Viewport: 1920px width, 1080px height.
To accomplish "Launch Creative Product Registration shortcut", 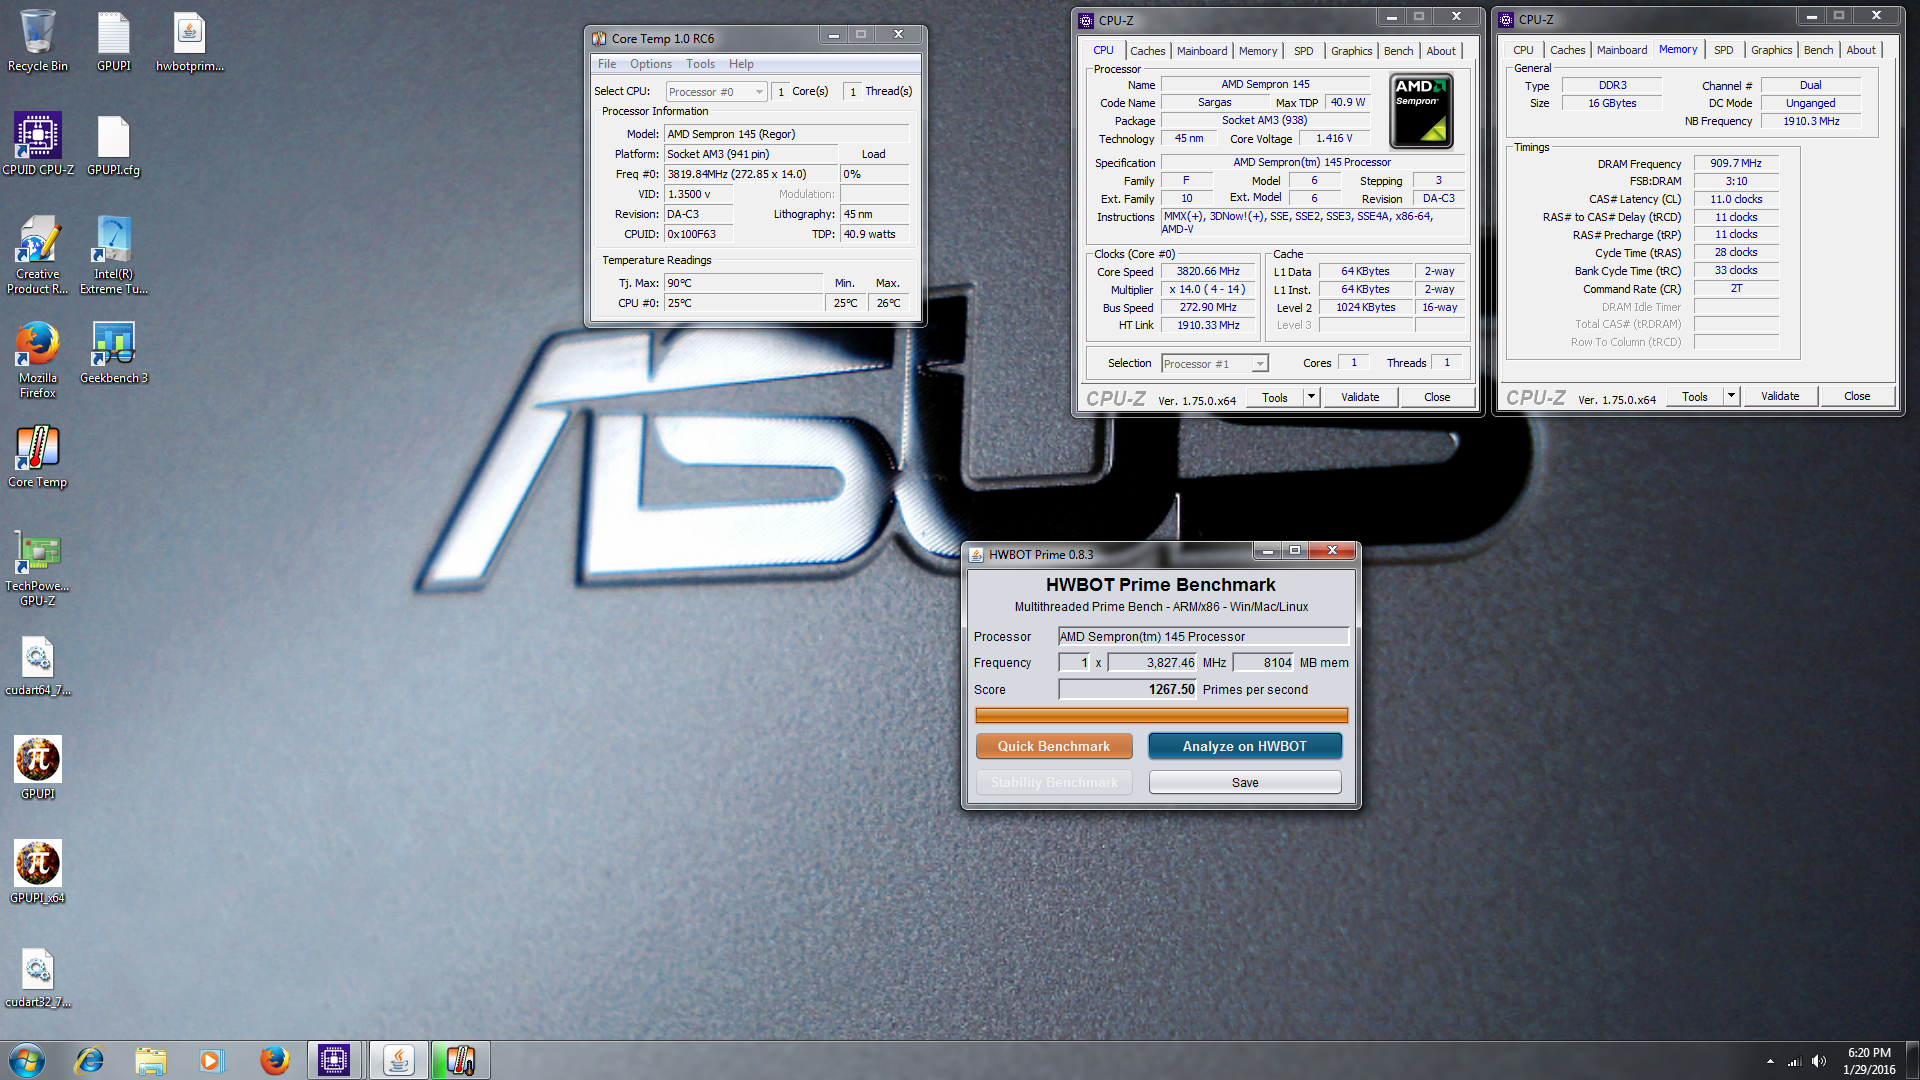I will [x=38, y=255].
